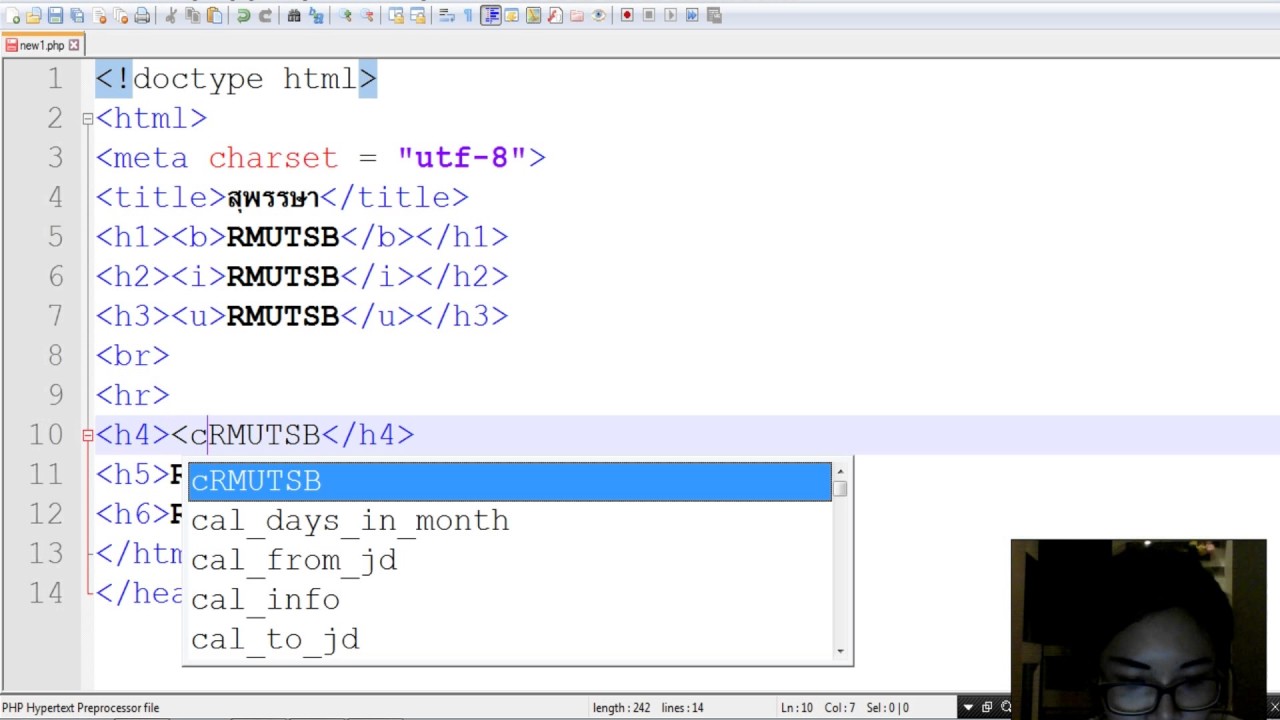1280x720 pixels.
Task: Click Save Current Recorded Macro icon
Action: tap(714, 15)
